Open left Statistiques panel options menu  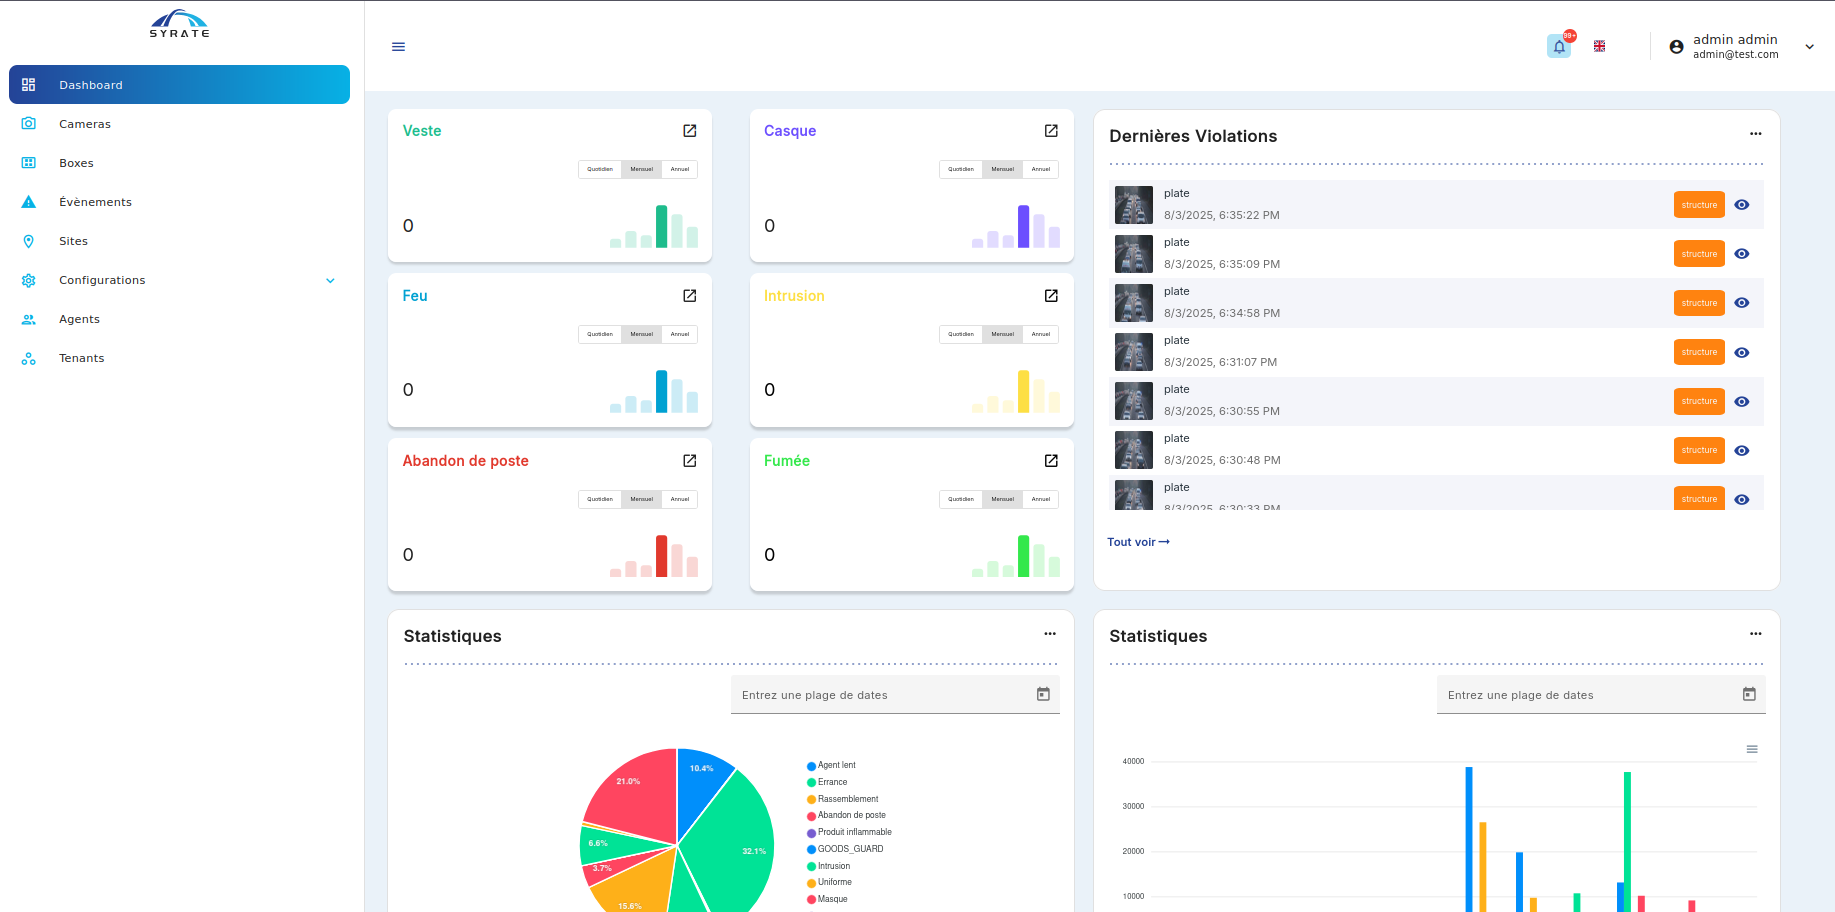tap(1050, 634)
